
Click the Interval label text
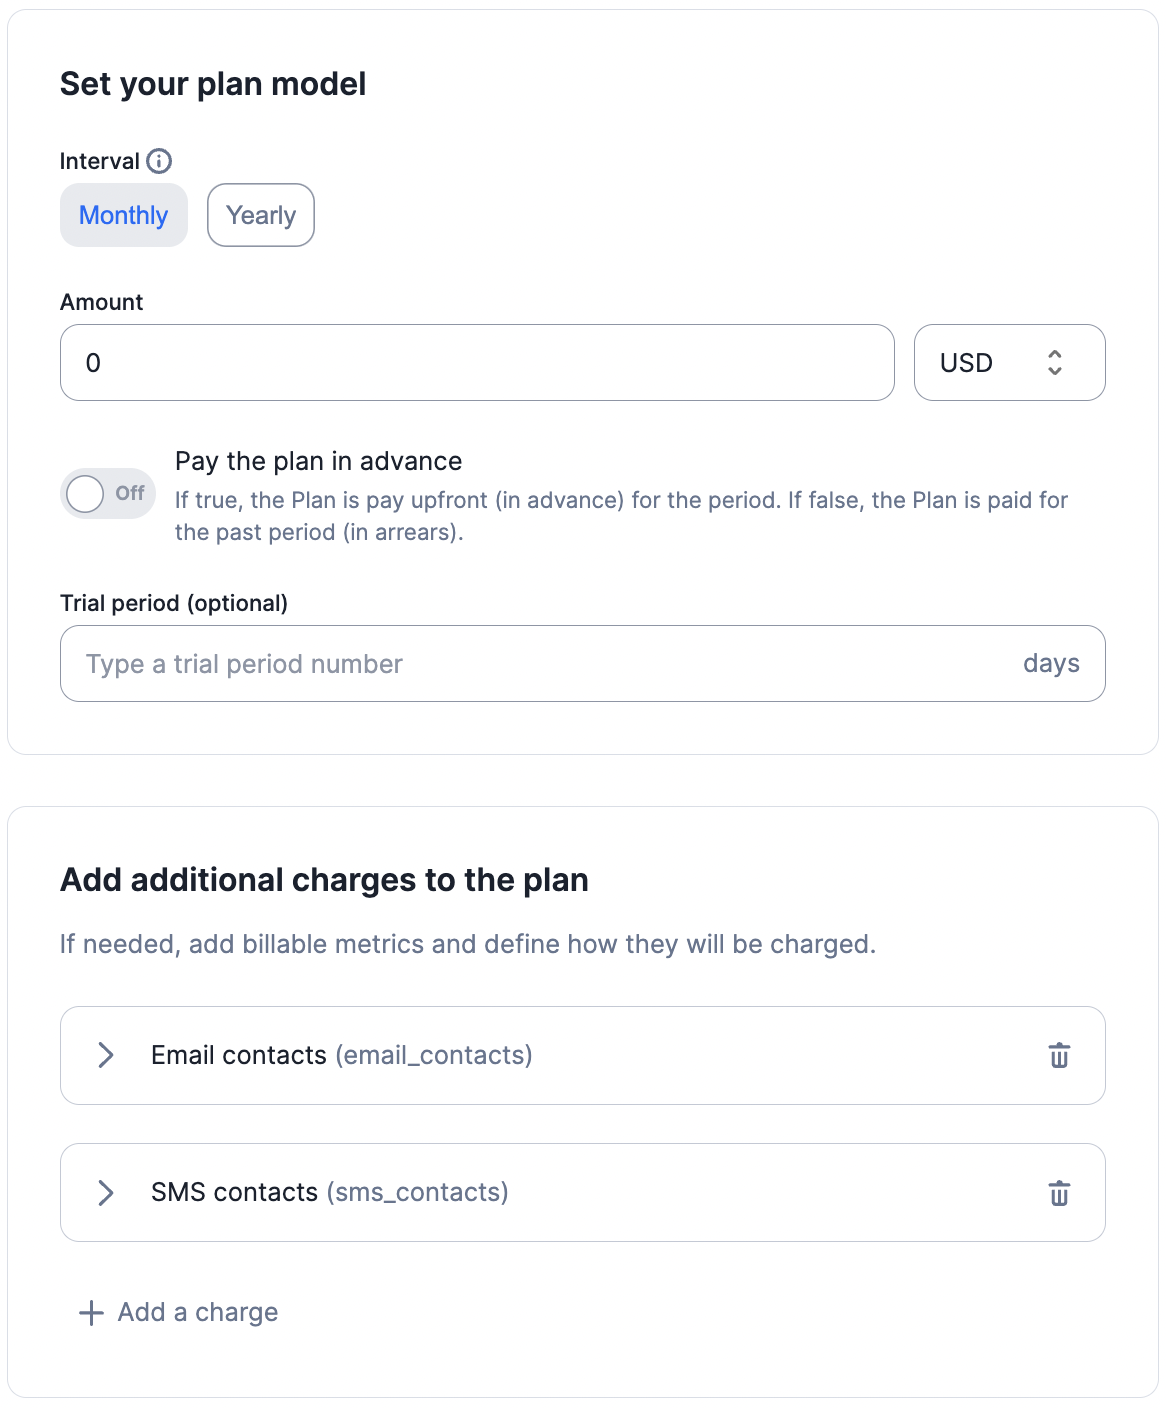tap(100, 161)
